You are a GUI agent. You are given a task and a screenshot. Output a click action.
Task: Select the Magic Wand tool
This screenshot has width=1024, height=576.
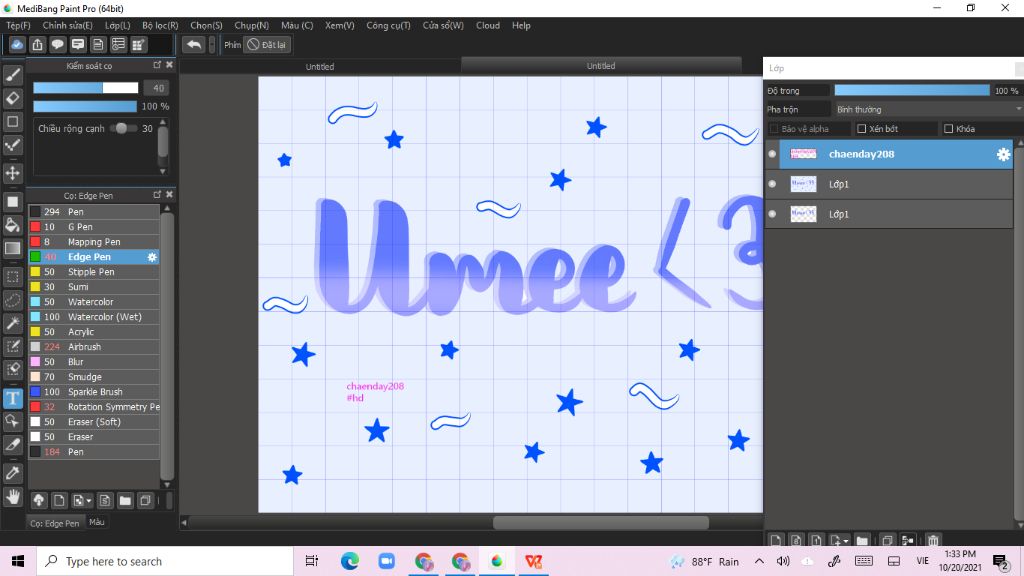(x=12, y=323)
